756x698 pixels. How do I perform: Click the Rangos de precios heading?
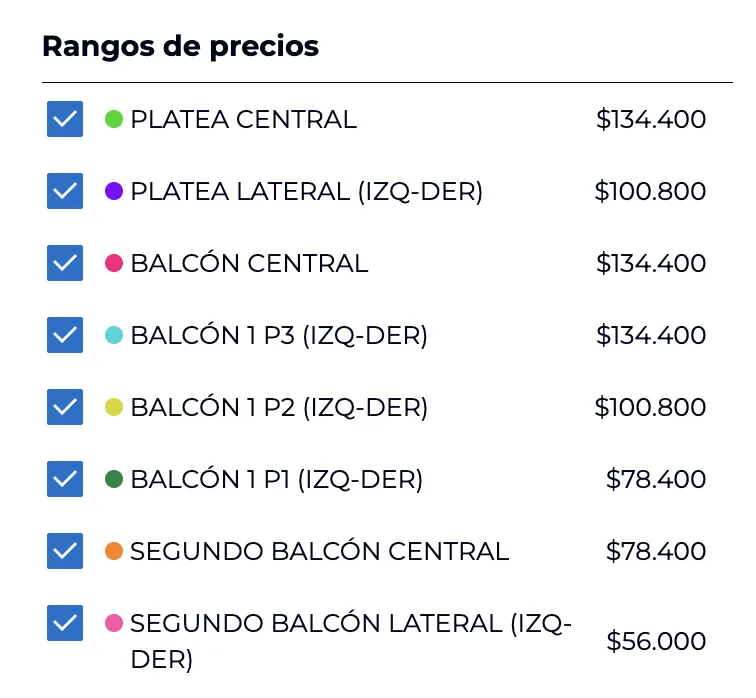180,46
